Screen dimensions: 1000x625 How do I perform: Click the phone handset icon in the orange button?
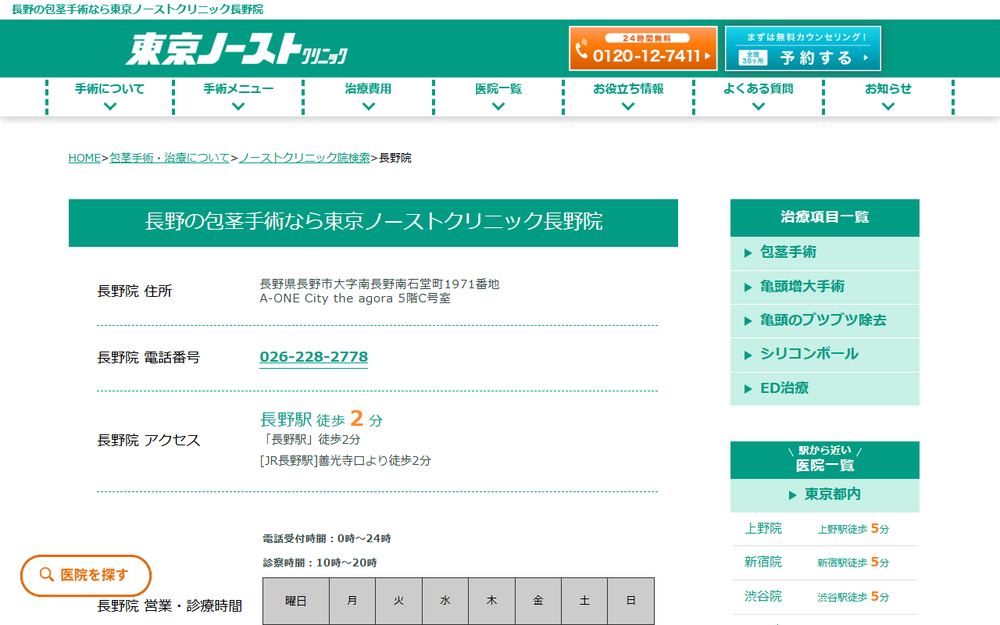582,50
